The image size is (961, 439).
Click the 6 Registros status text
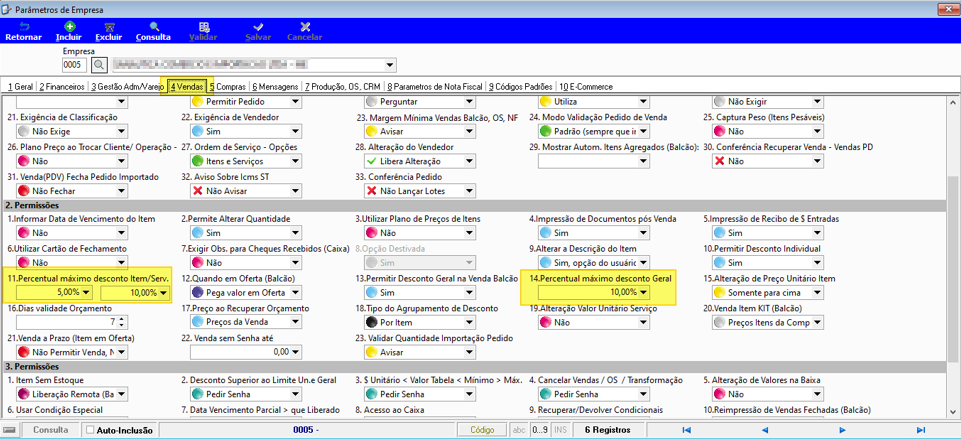(x=607, y=430)
